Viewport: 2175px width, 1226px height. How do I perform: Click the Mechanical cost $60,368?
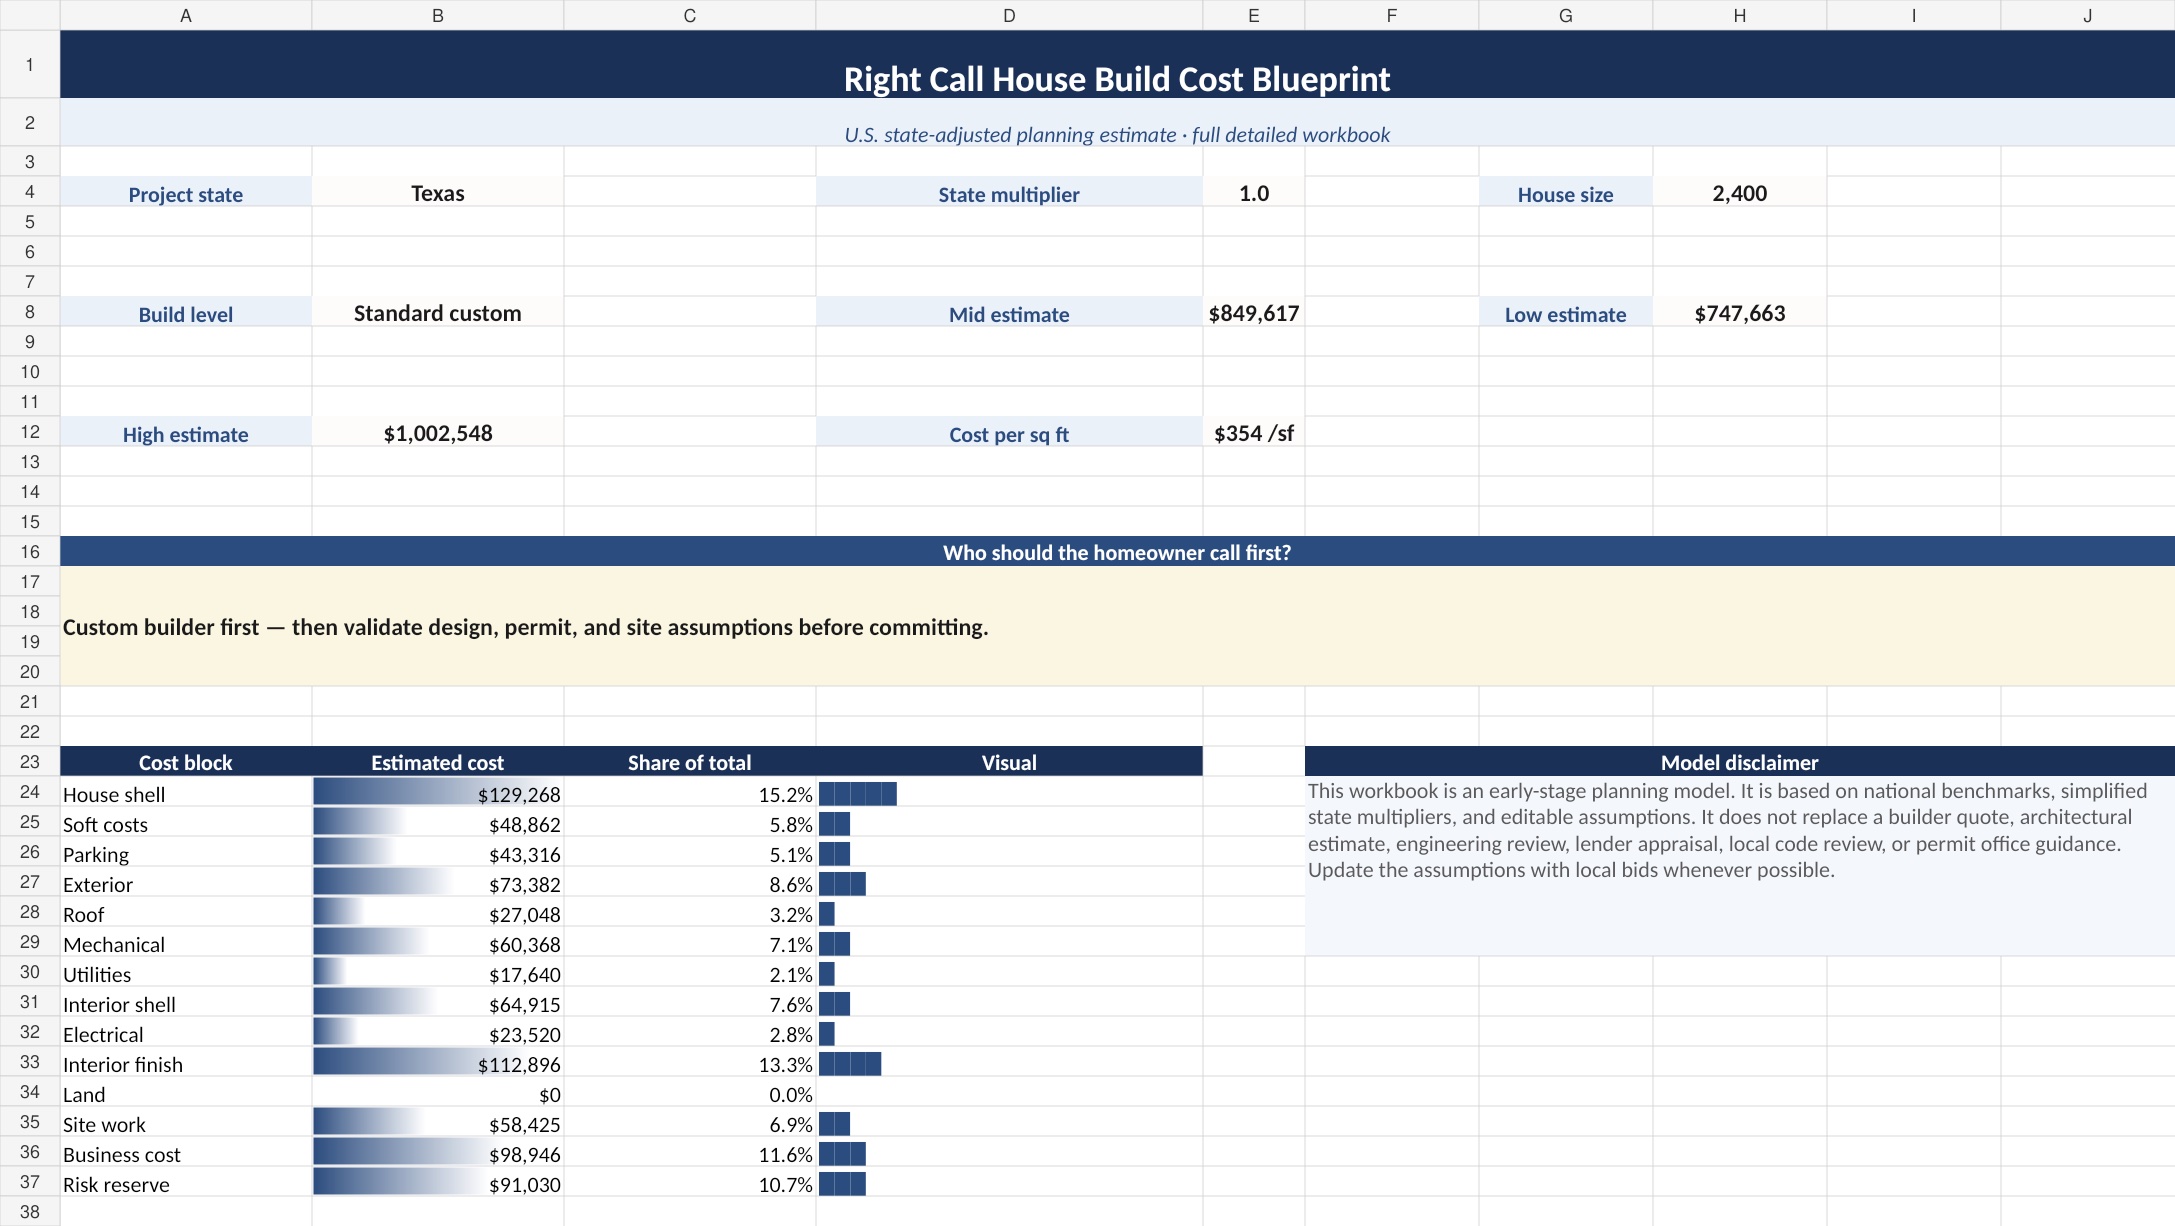[437, 943]
